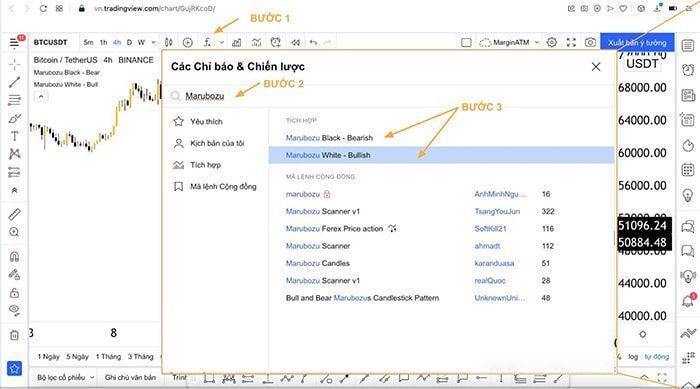Select the layout square icon

pos(466,42)
